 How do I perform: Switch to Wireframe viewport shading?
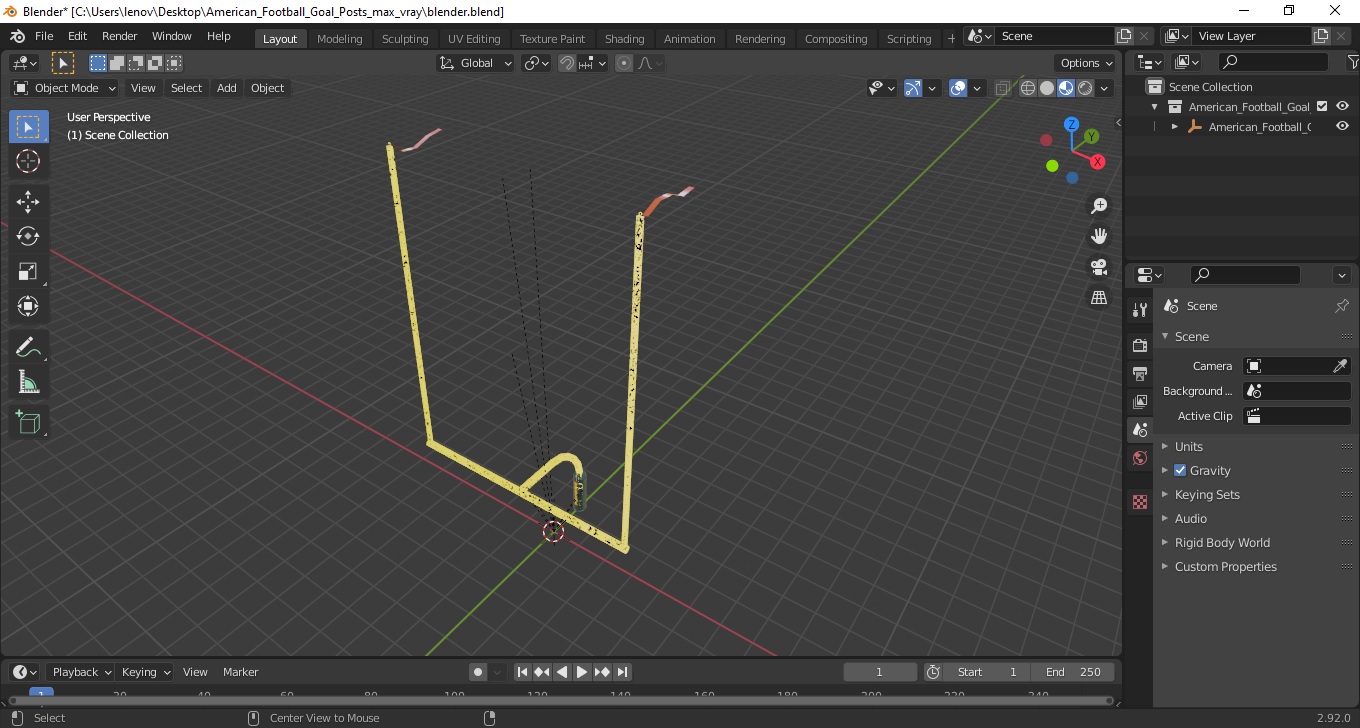[x=1028, y=88]
